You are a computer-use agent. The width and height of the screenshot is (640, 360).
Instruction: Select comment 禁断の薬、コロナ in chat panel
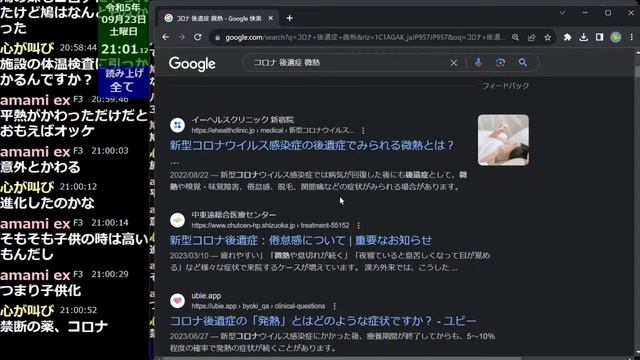tap(54, 326)
